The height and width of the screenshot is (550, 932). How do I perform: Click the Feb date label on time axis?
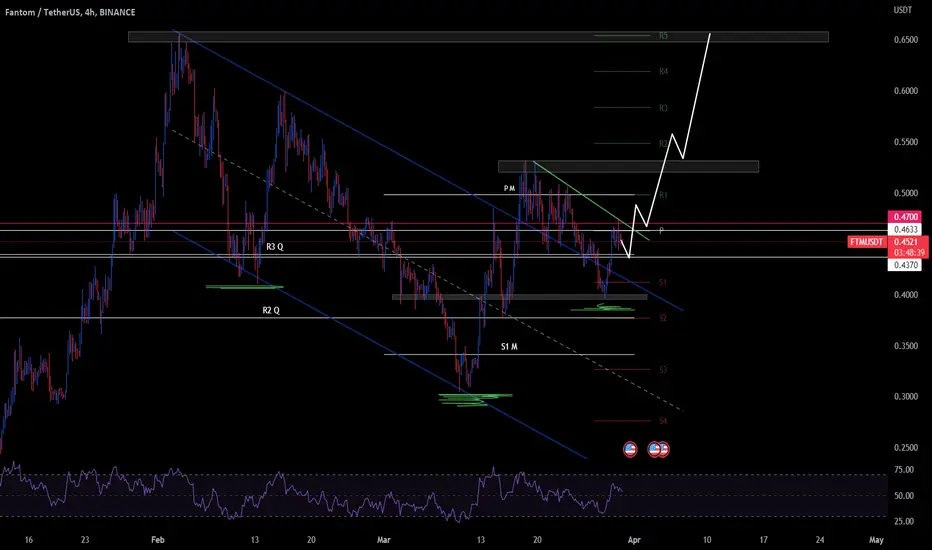(158, 540)
